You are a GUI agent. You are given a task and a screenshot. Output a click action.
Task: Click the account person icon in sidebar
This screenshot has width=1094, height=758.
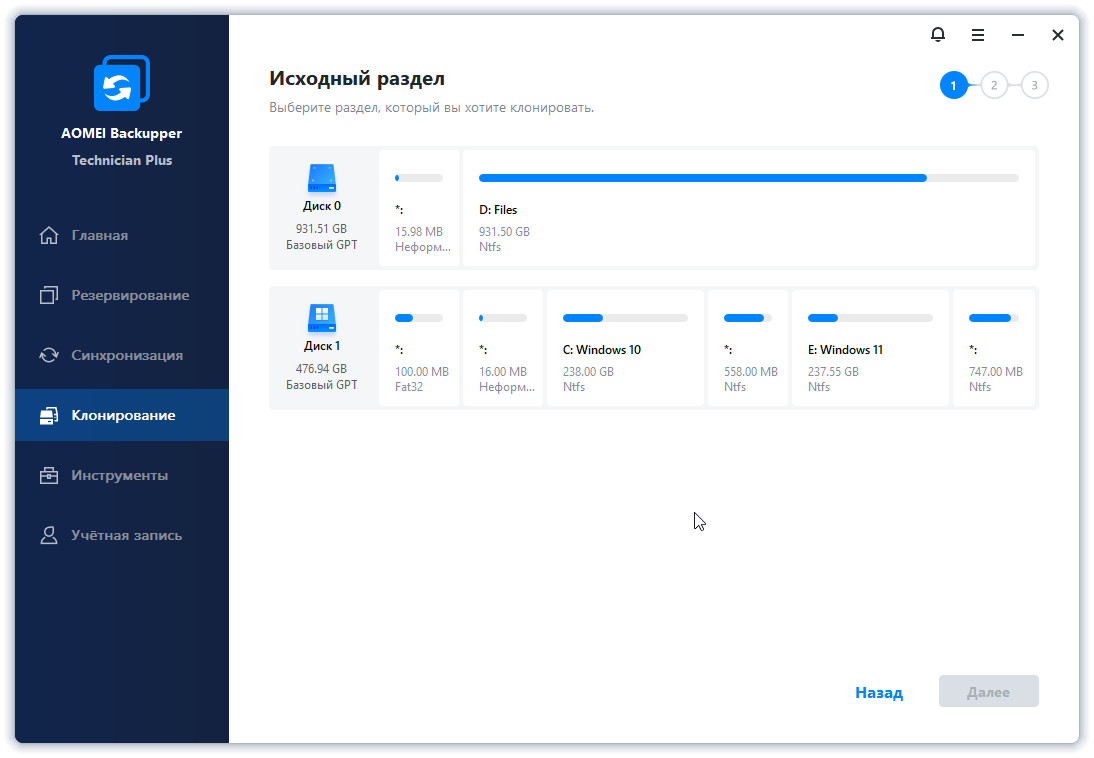coord(48,536)
